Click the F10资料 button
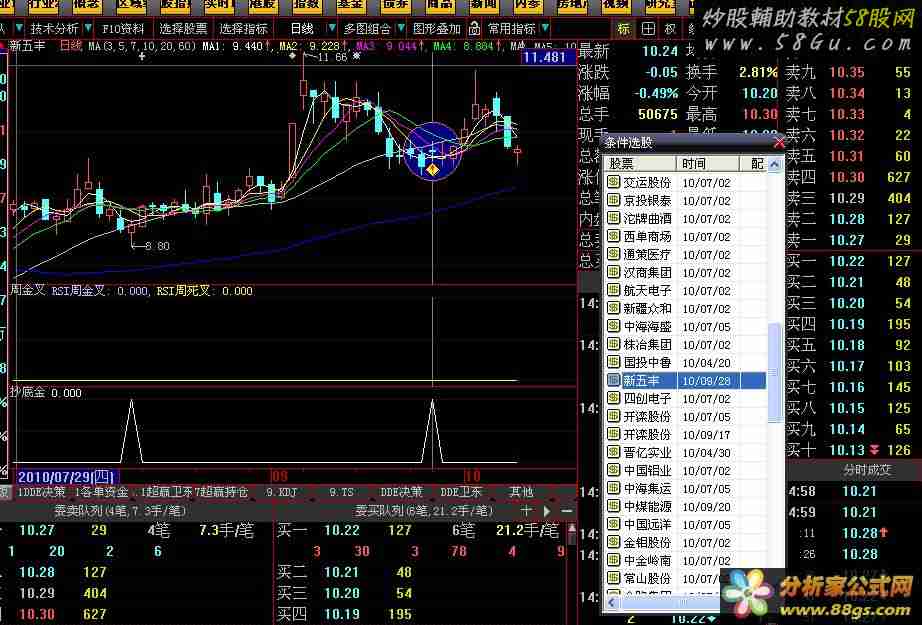This screenshot has height=625, width=922. click(x=124, y=28)
